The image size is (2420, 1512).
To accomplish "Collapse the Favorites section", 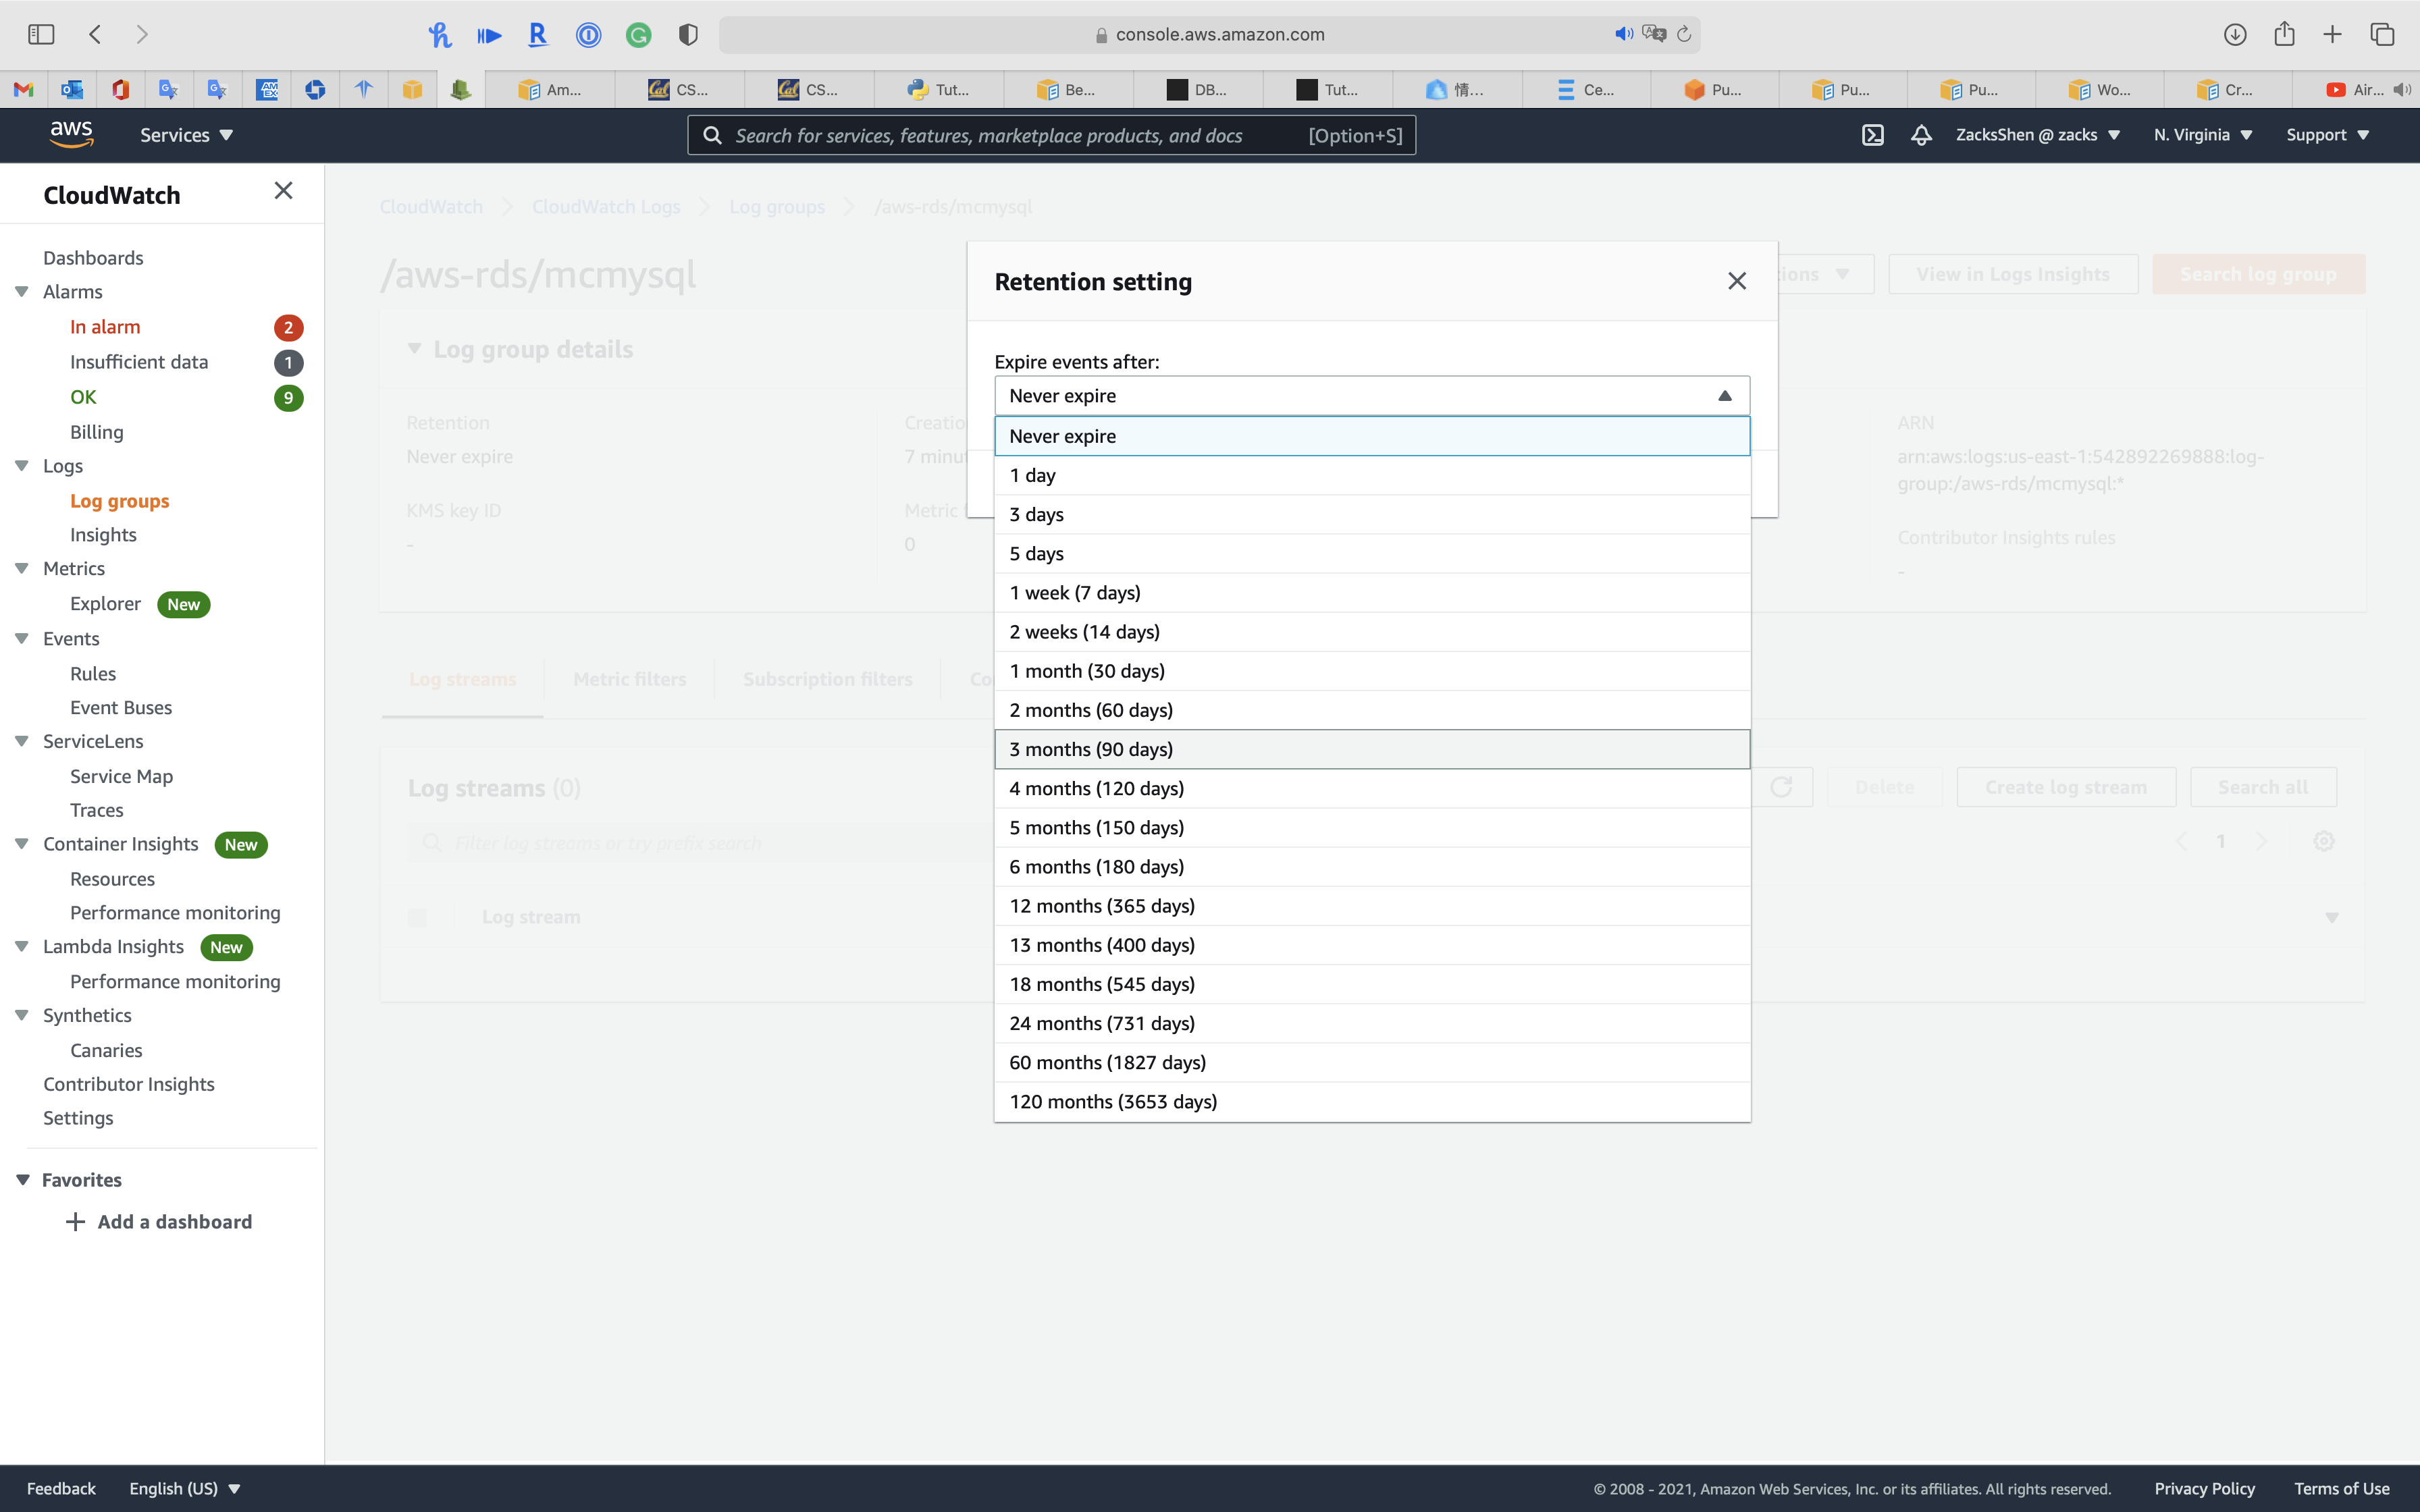I will click(x=23, y=1180).
